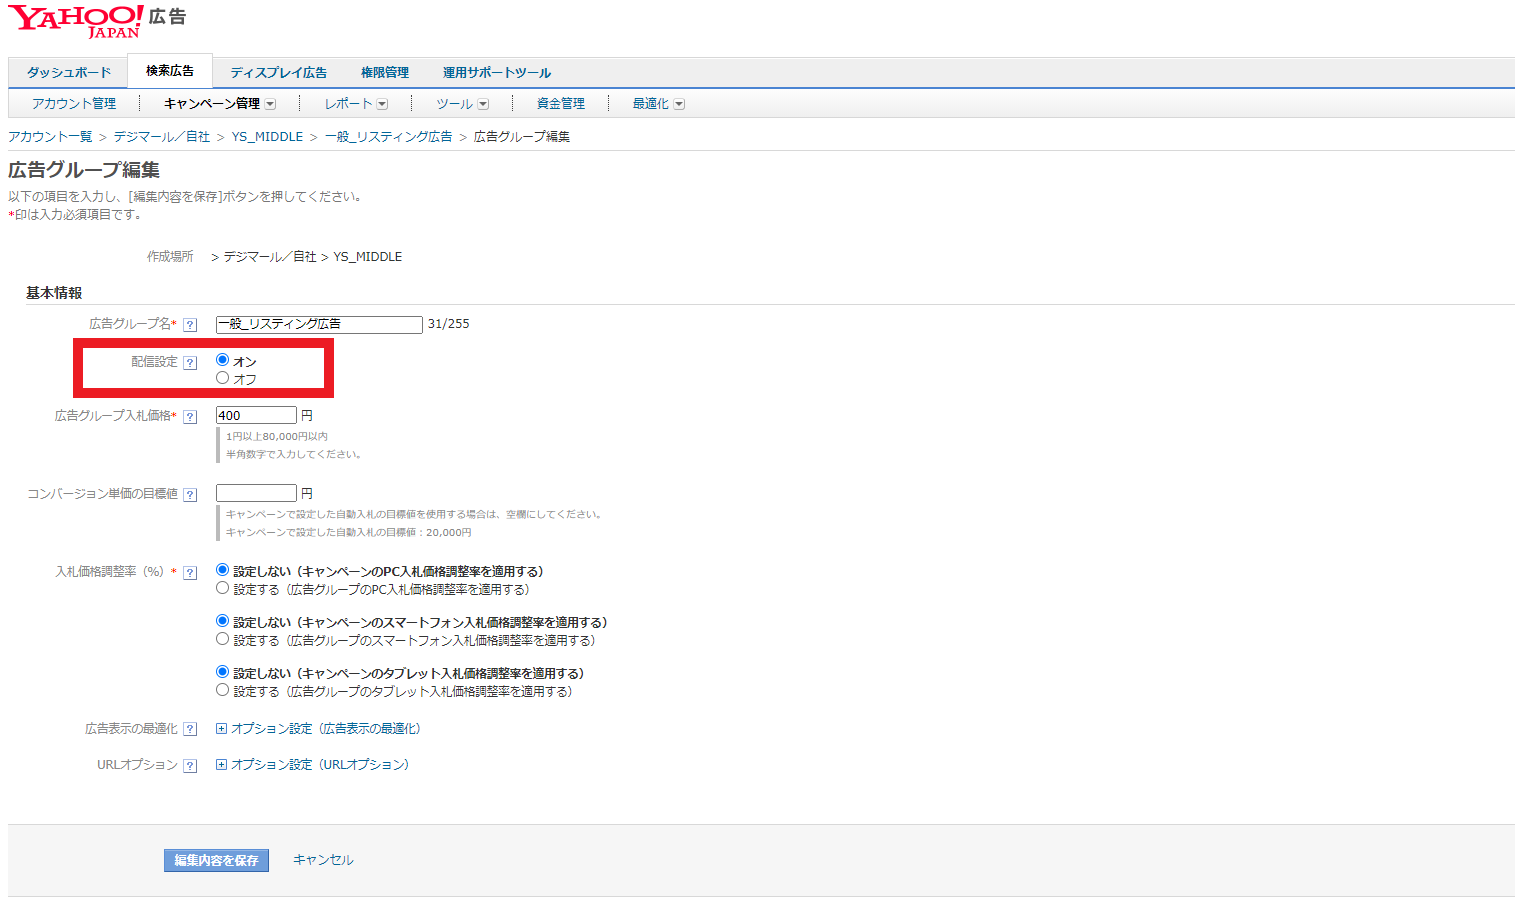Switch to the 検索広告 tab

click(x=170, y=71)
